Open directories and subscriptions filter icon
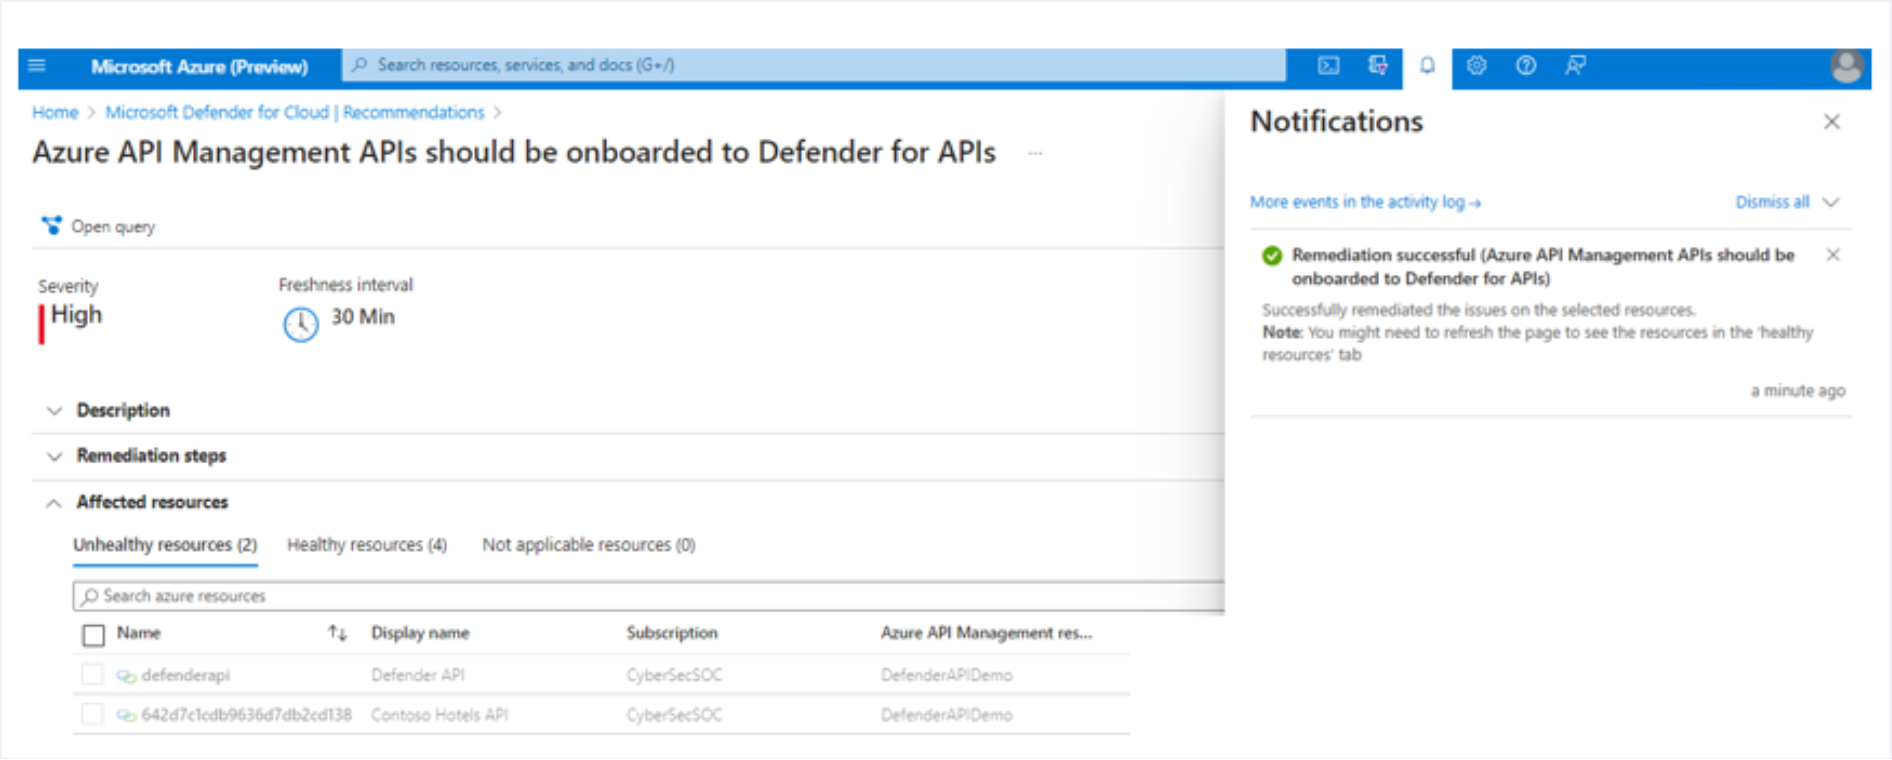Screen dimensions: 1892x760 1378,66
